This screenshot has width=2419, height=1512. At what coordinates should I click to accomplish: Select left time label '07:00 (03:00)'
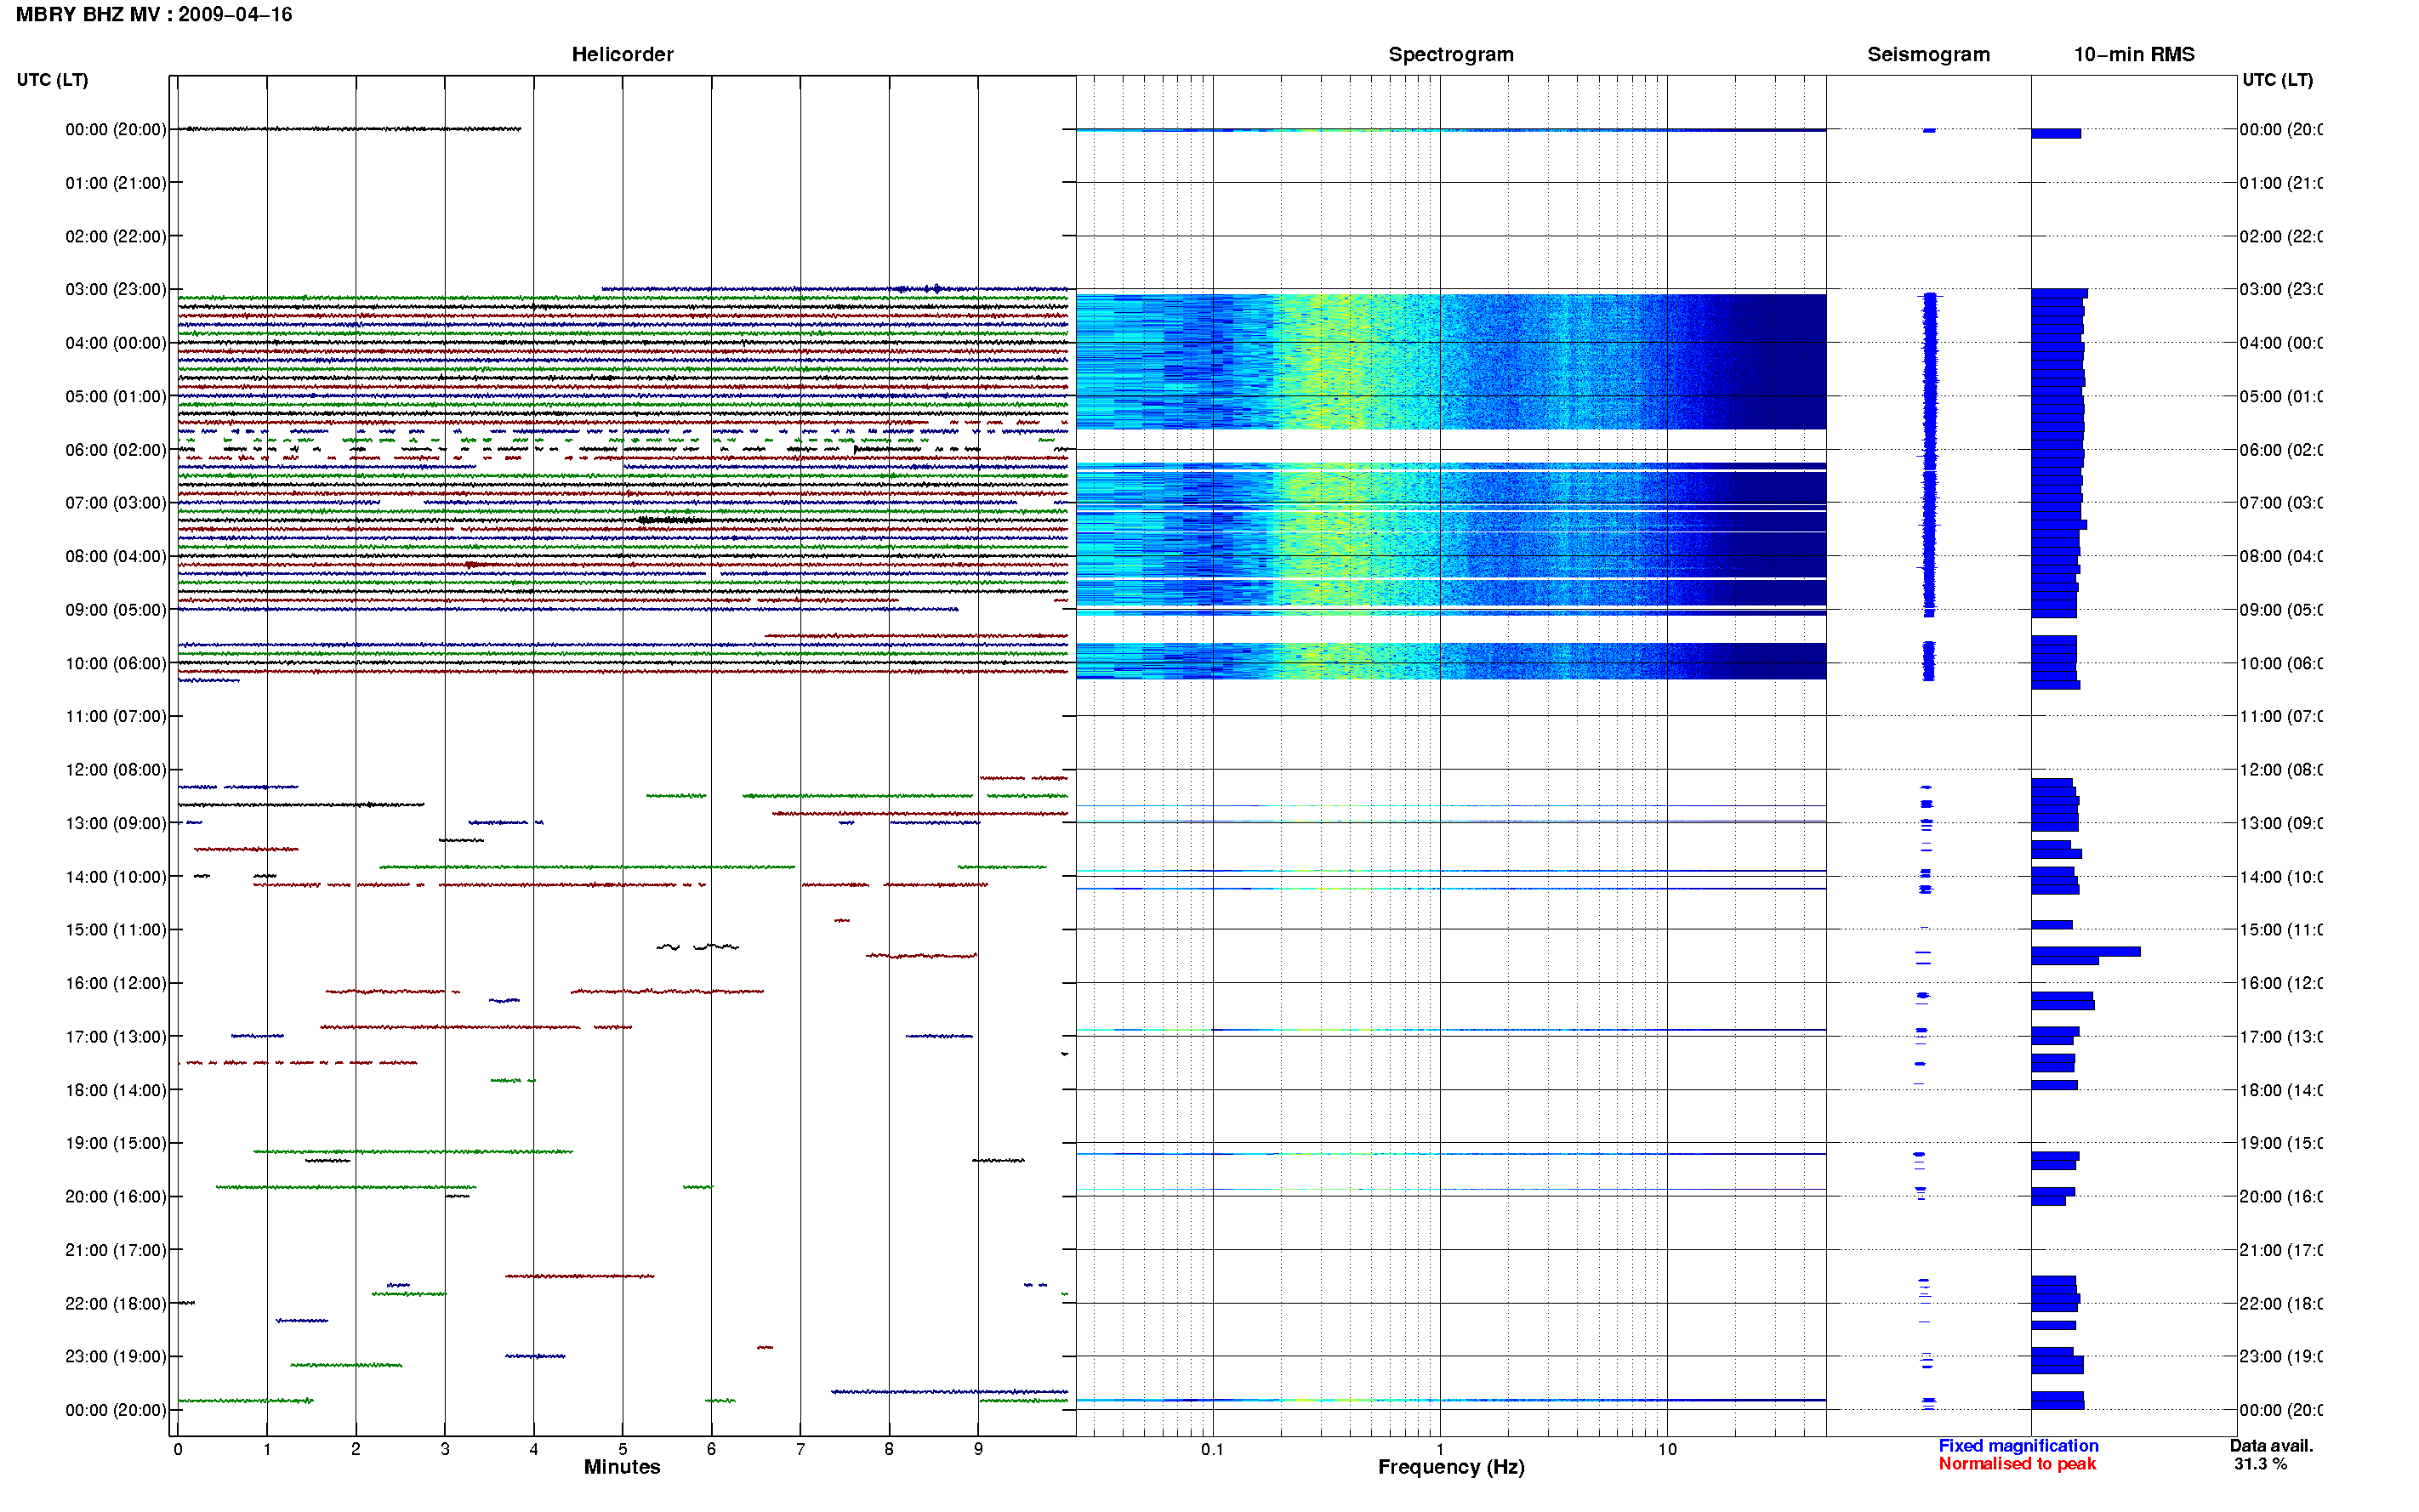pos(116,503)
